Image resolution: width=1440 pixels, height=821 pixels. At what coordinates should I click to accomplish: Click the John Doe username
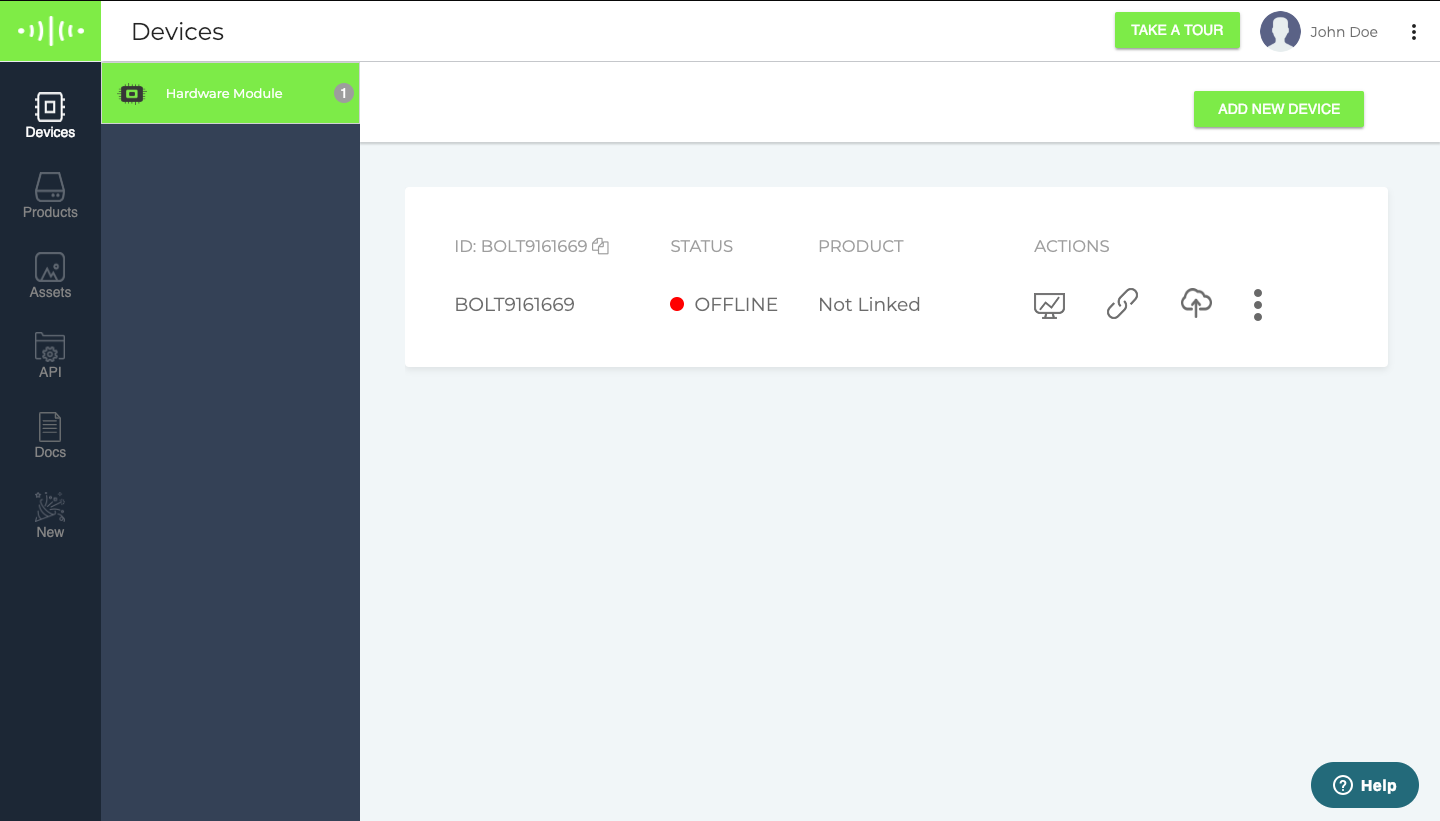click(x=1344, y=32)
